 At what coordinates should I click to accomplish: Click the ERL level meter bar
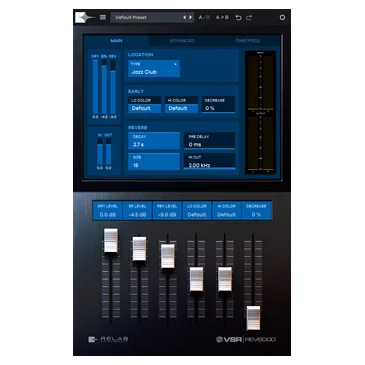104,87
